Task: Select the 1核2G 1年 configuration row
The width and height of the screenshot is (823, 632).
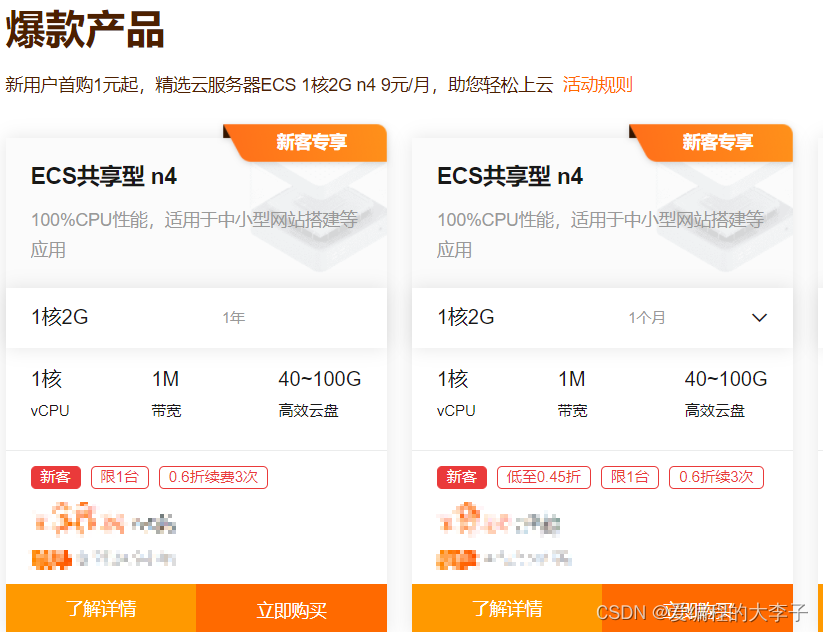Action: (x=196, y=318)
